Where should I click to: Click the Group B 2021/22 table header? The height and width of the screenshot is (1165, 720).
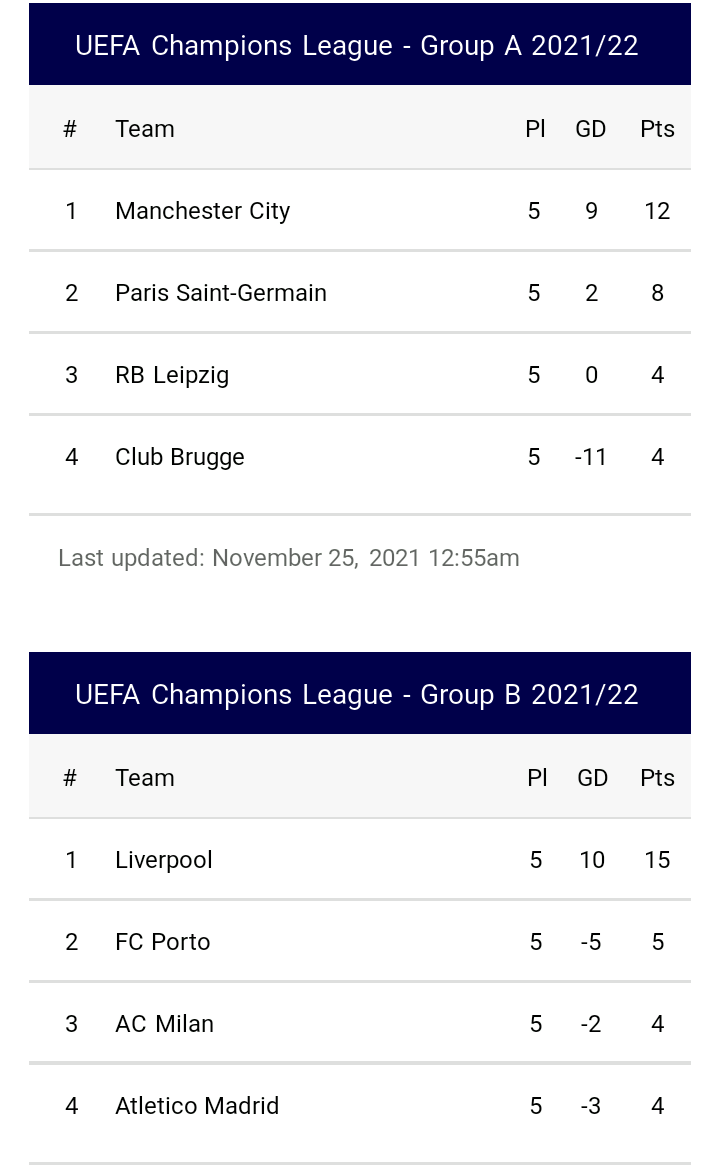(360, 694)
